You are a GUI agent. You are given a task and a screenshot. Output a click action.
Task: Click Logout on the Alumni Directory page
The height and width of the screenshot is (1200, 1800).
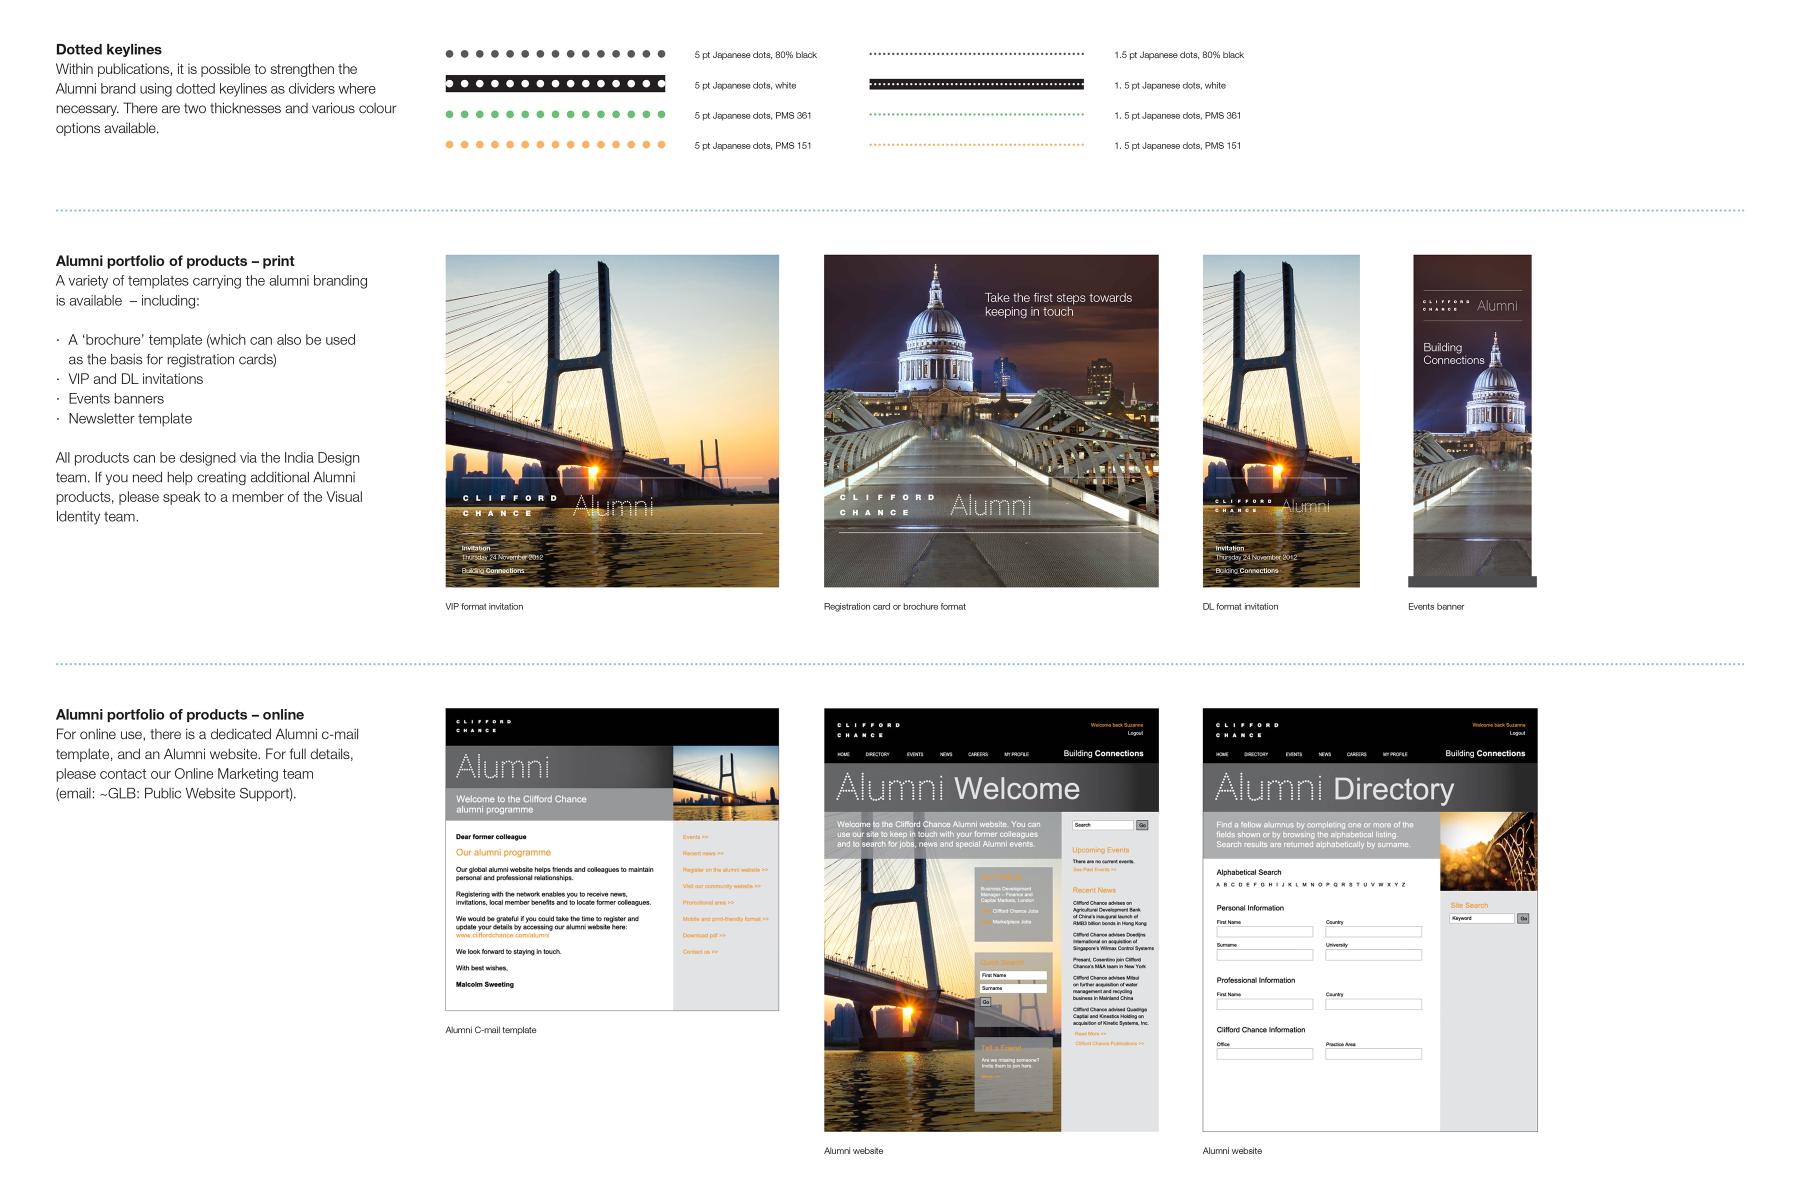click(x=1517, y=733)
